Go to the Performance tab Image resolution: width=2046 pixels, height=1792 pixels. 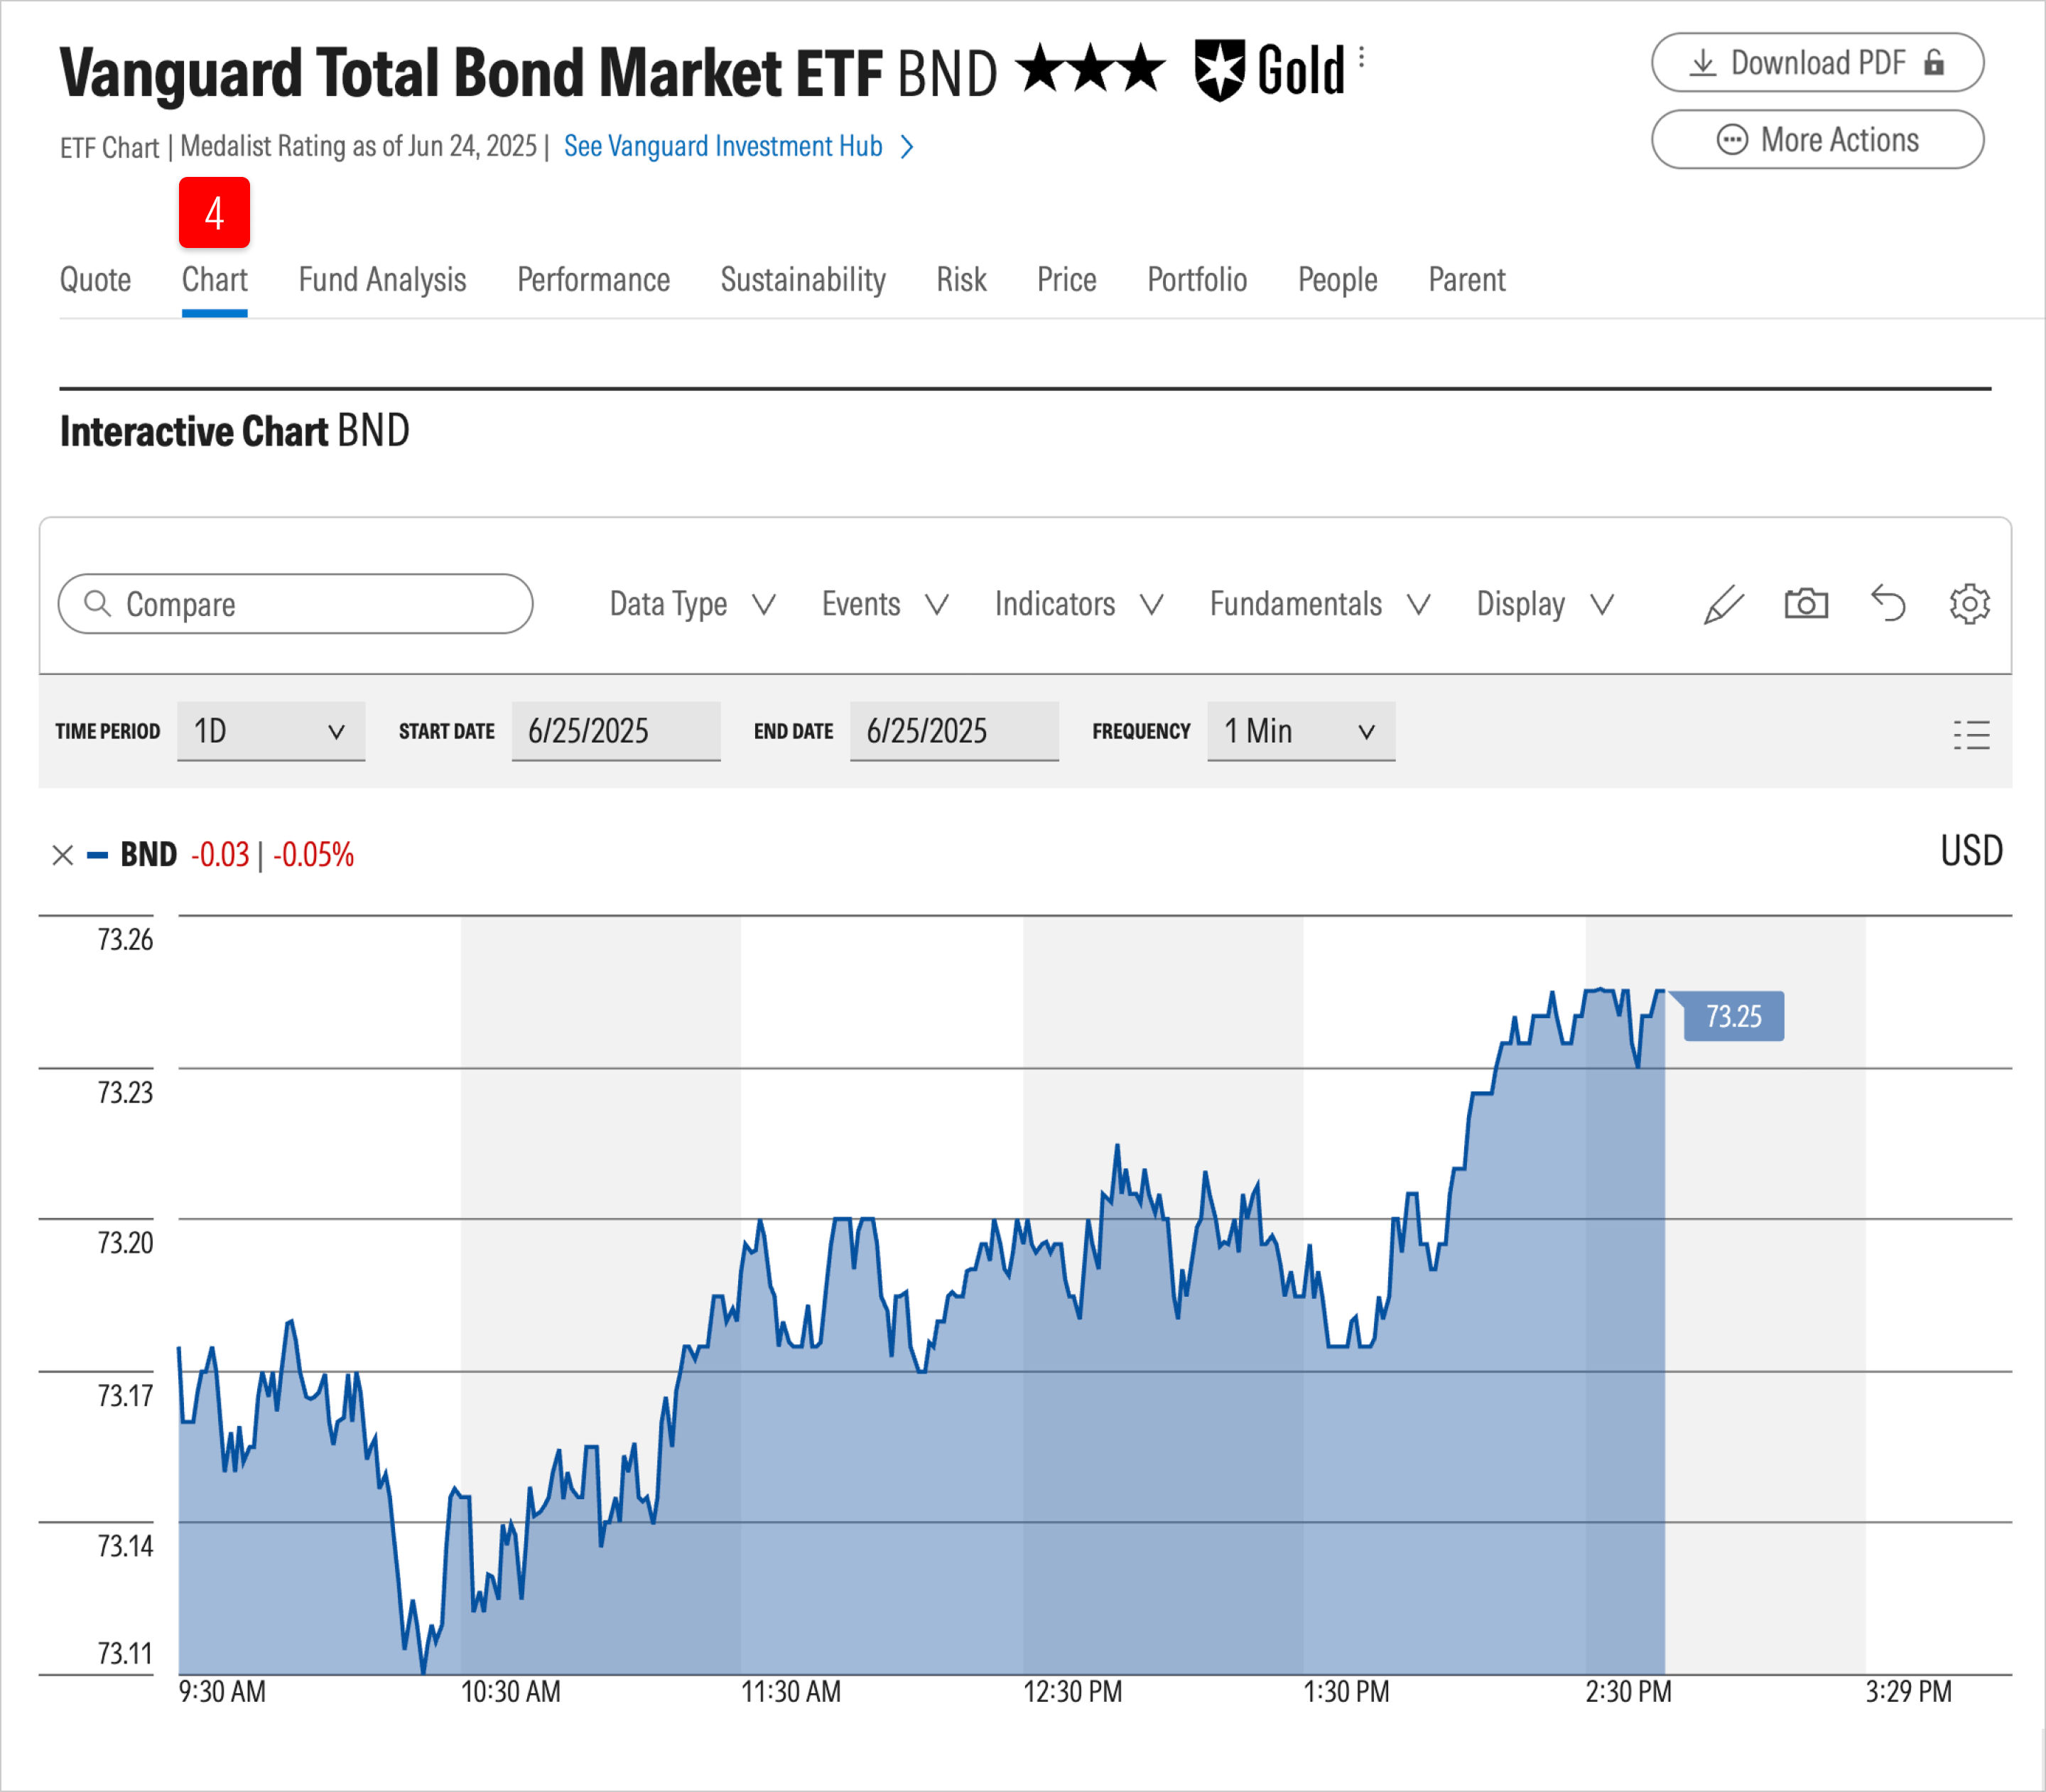593,280
